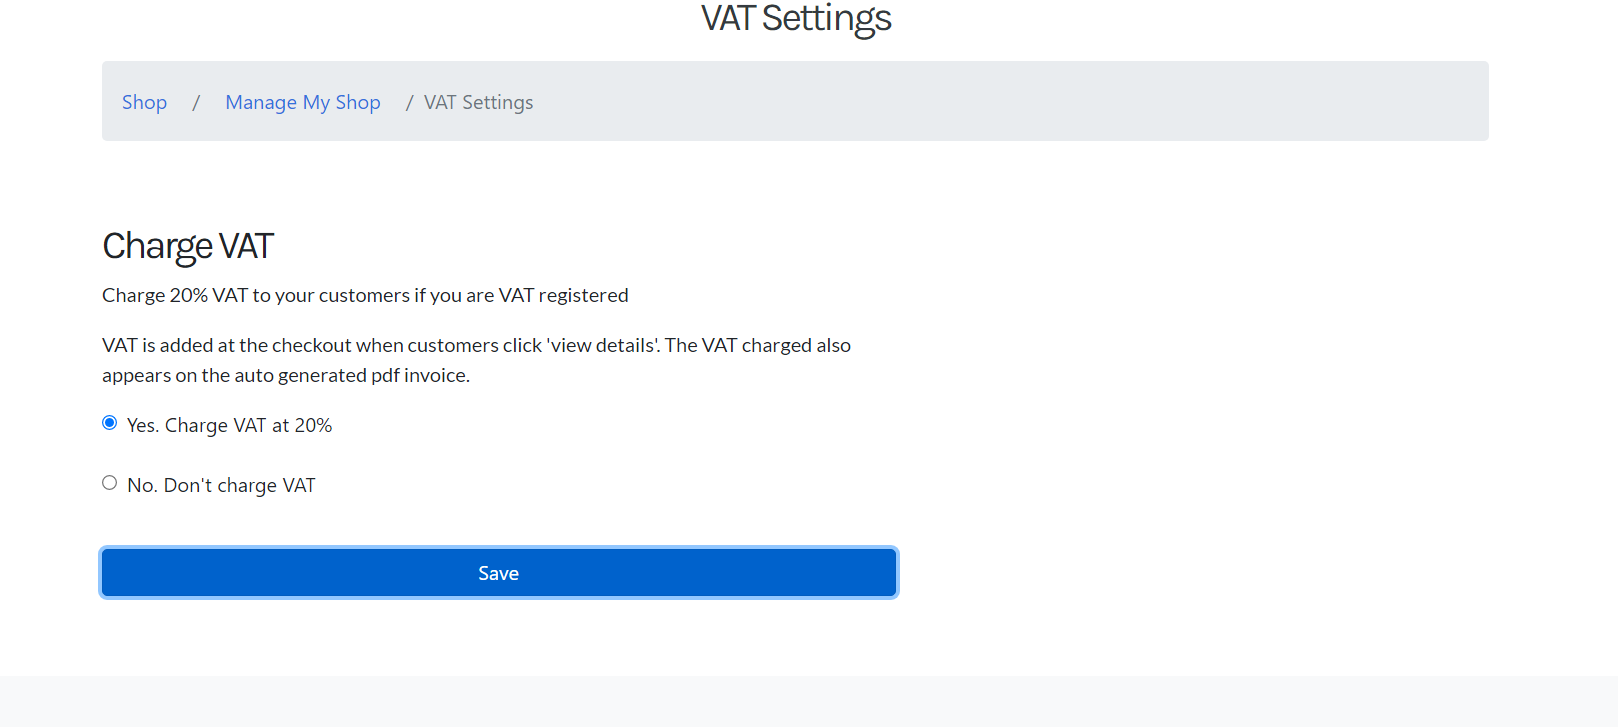Click the "appears on the auto generated pdf invoice" line
The height and width of the screenshot is (727, 1618).
coord(286,375)
